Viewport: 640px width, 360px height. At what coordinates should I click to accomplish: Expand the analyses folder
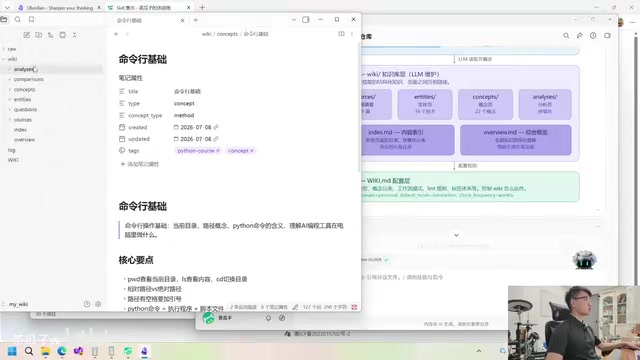24,69
